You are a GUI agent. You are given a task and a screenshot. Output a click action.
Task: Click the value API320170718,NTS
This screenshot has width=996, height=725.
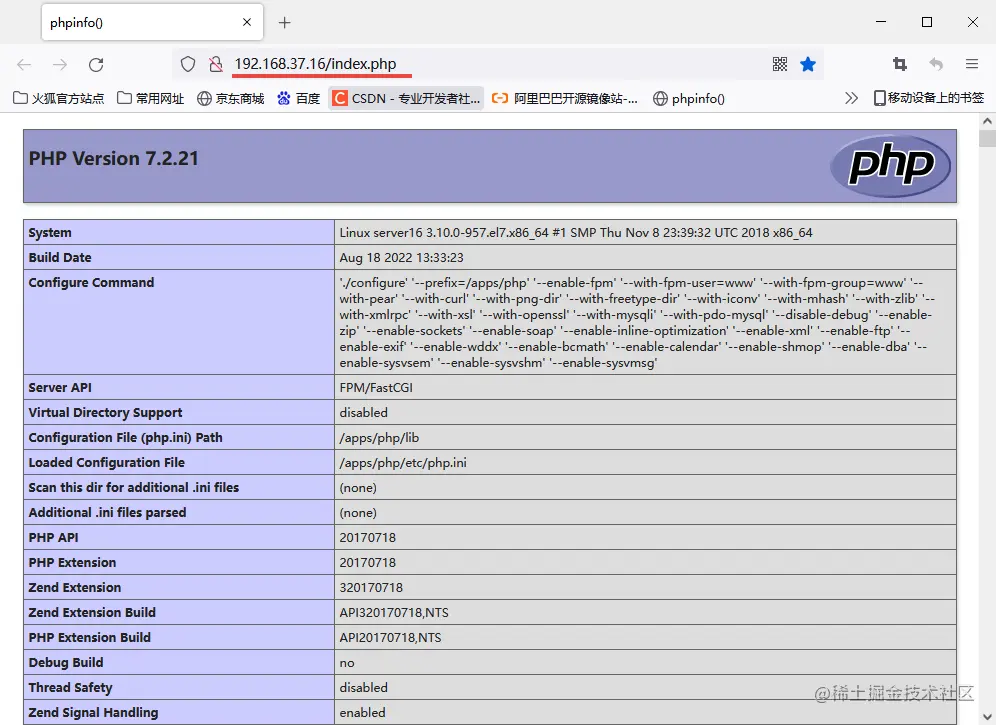tap(394, 613)
